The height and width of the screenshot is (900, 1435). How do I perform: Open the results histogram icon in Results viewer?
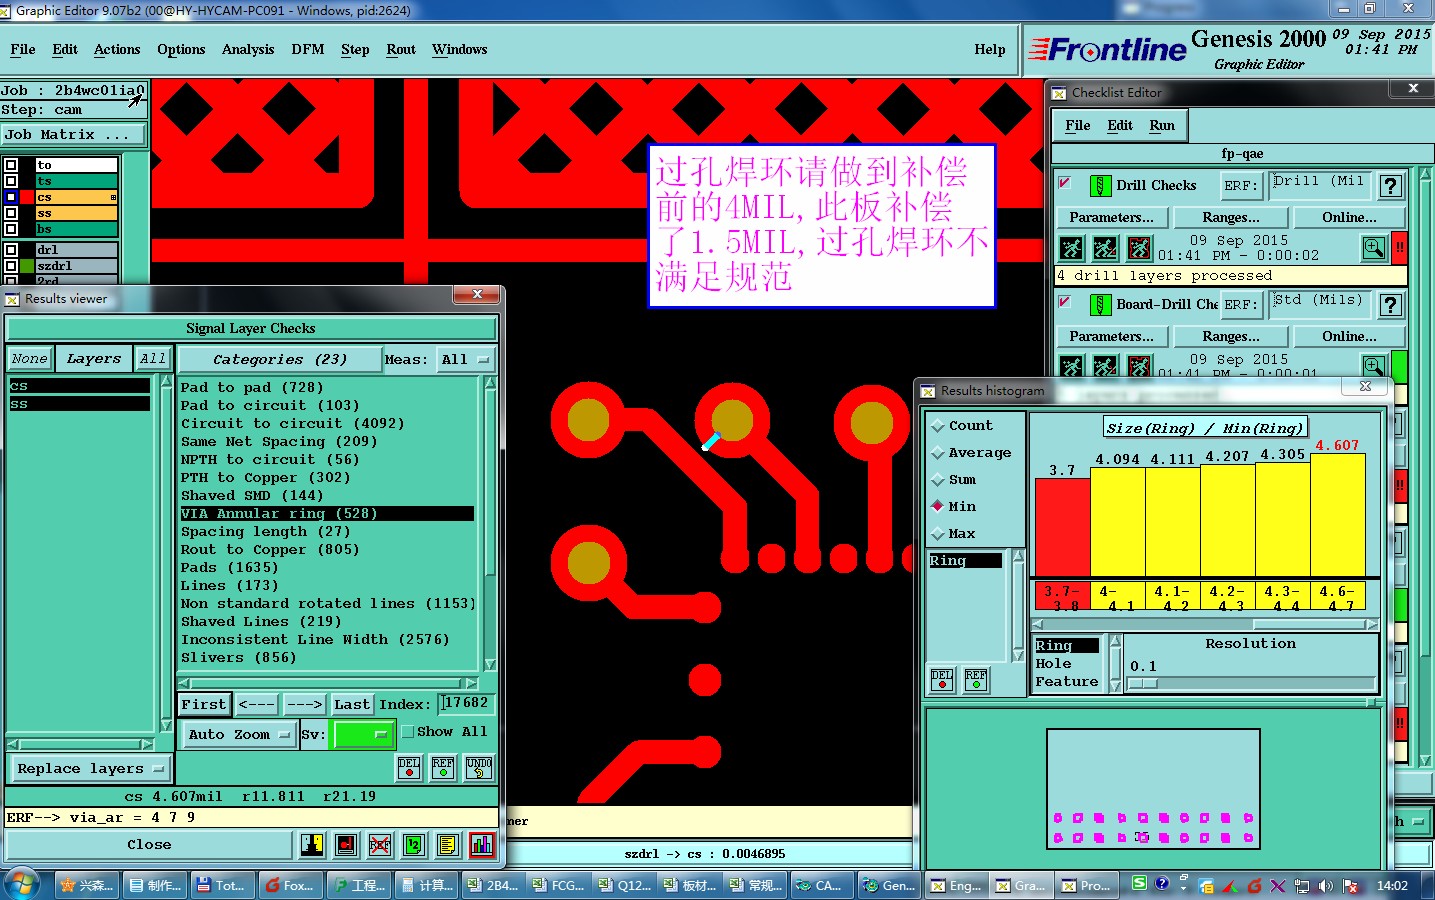point(482,845)
